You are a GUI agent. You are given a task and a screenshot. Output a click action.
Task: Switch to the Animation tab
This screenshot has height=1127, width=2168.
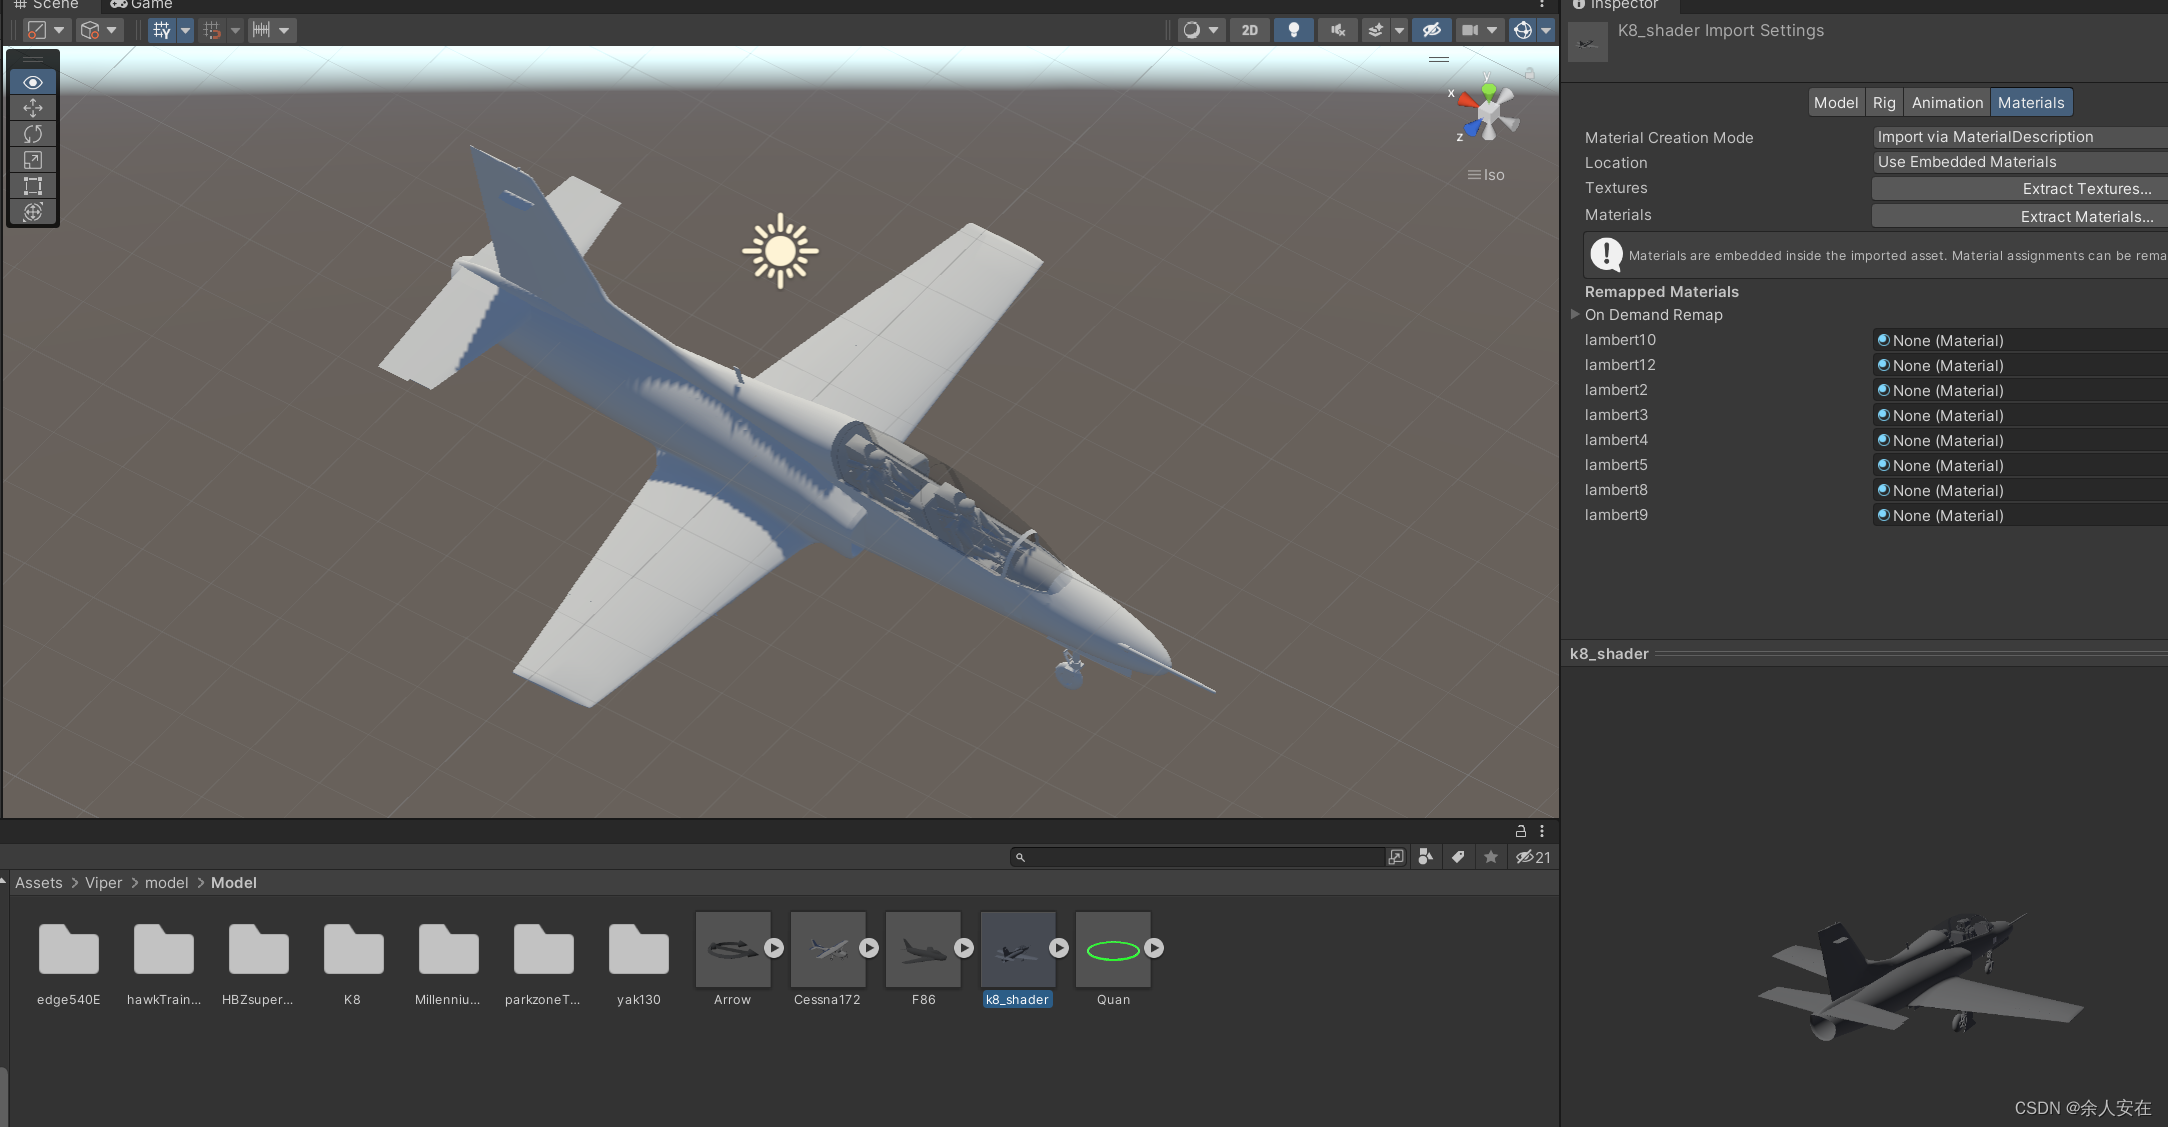[x=1946, y=102]
